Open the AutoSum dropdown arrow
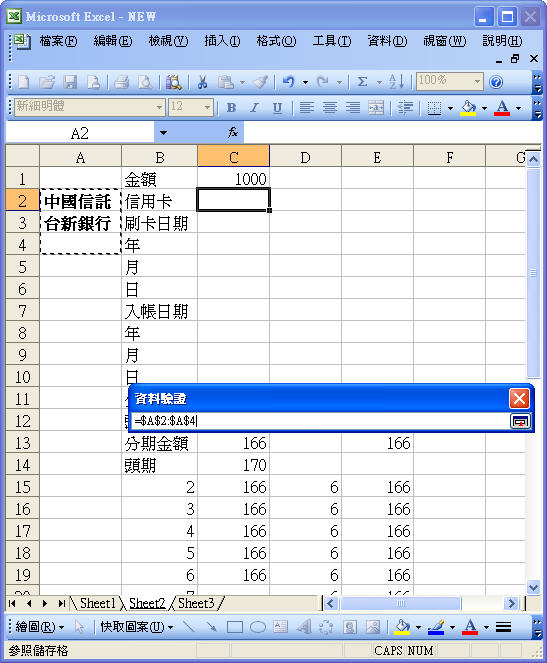The image size is (547, 663). (x=379, y=82)
